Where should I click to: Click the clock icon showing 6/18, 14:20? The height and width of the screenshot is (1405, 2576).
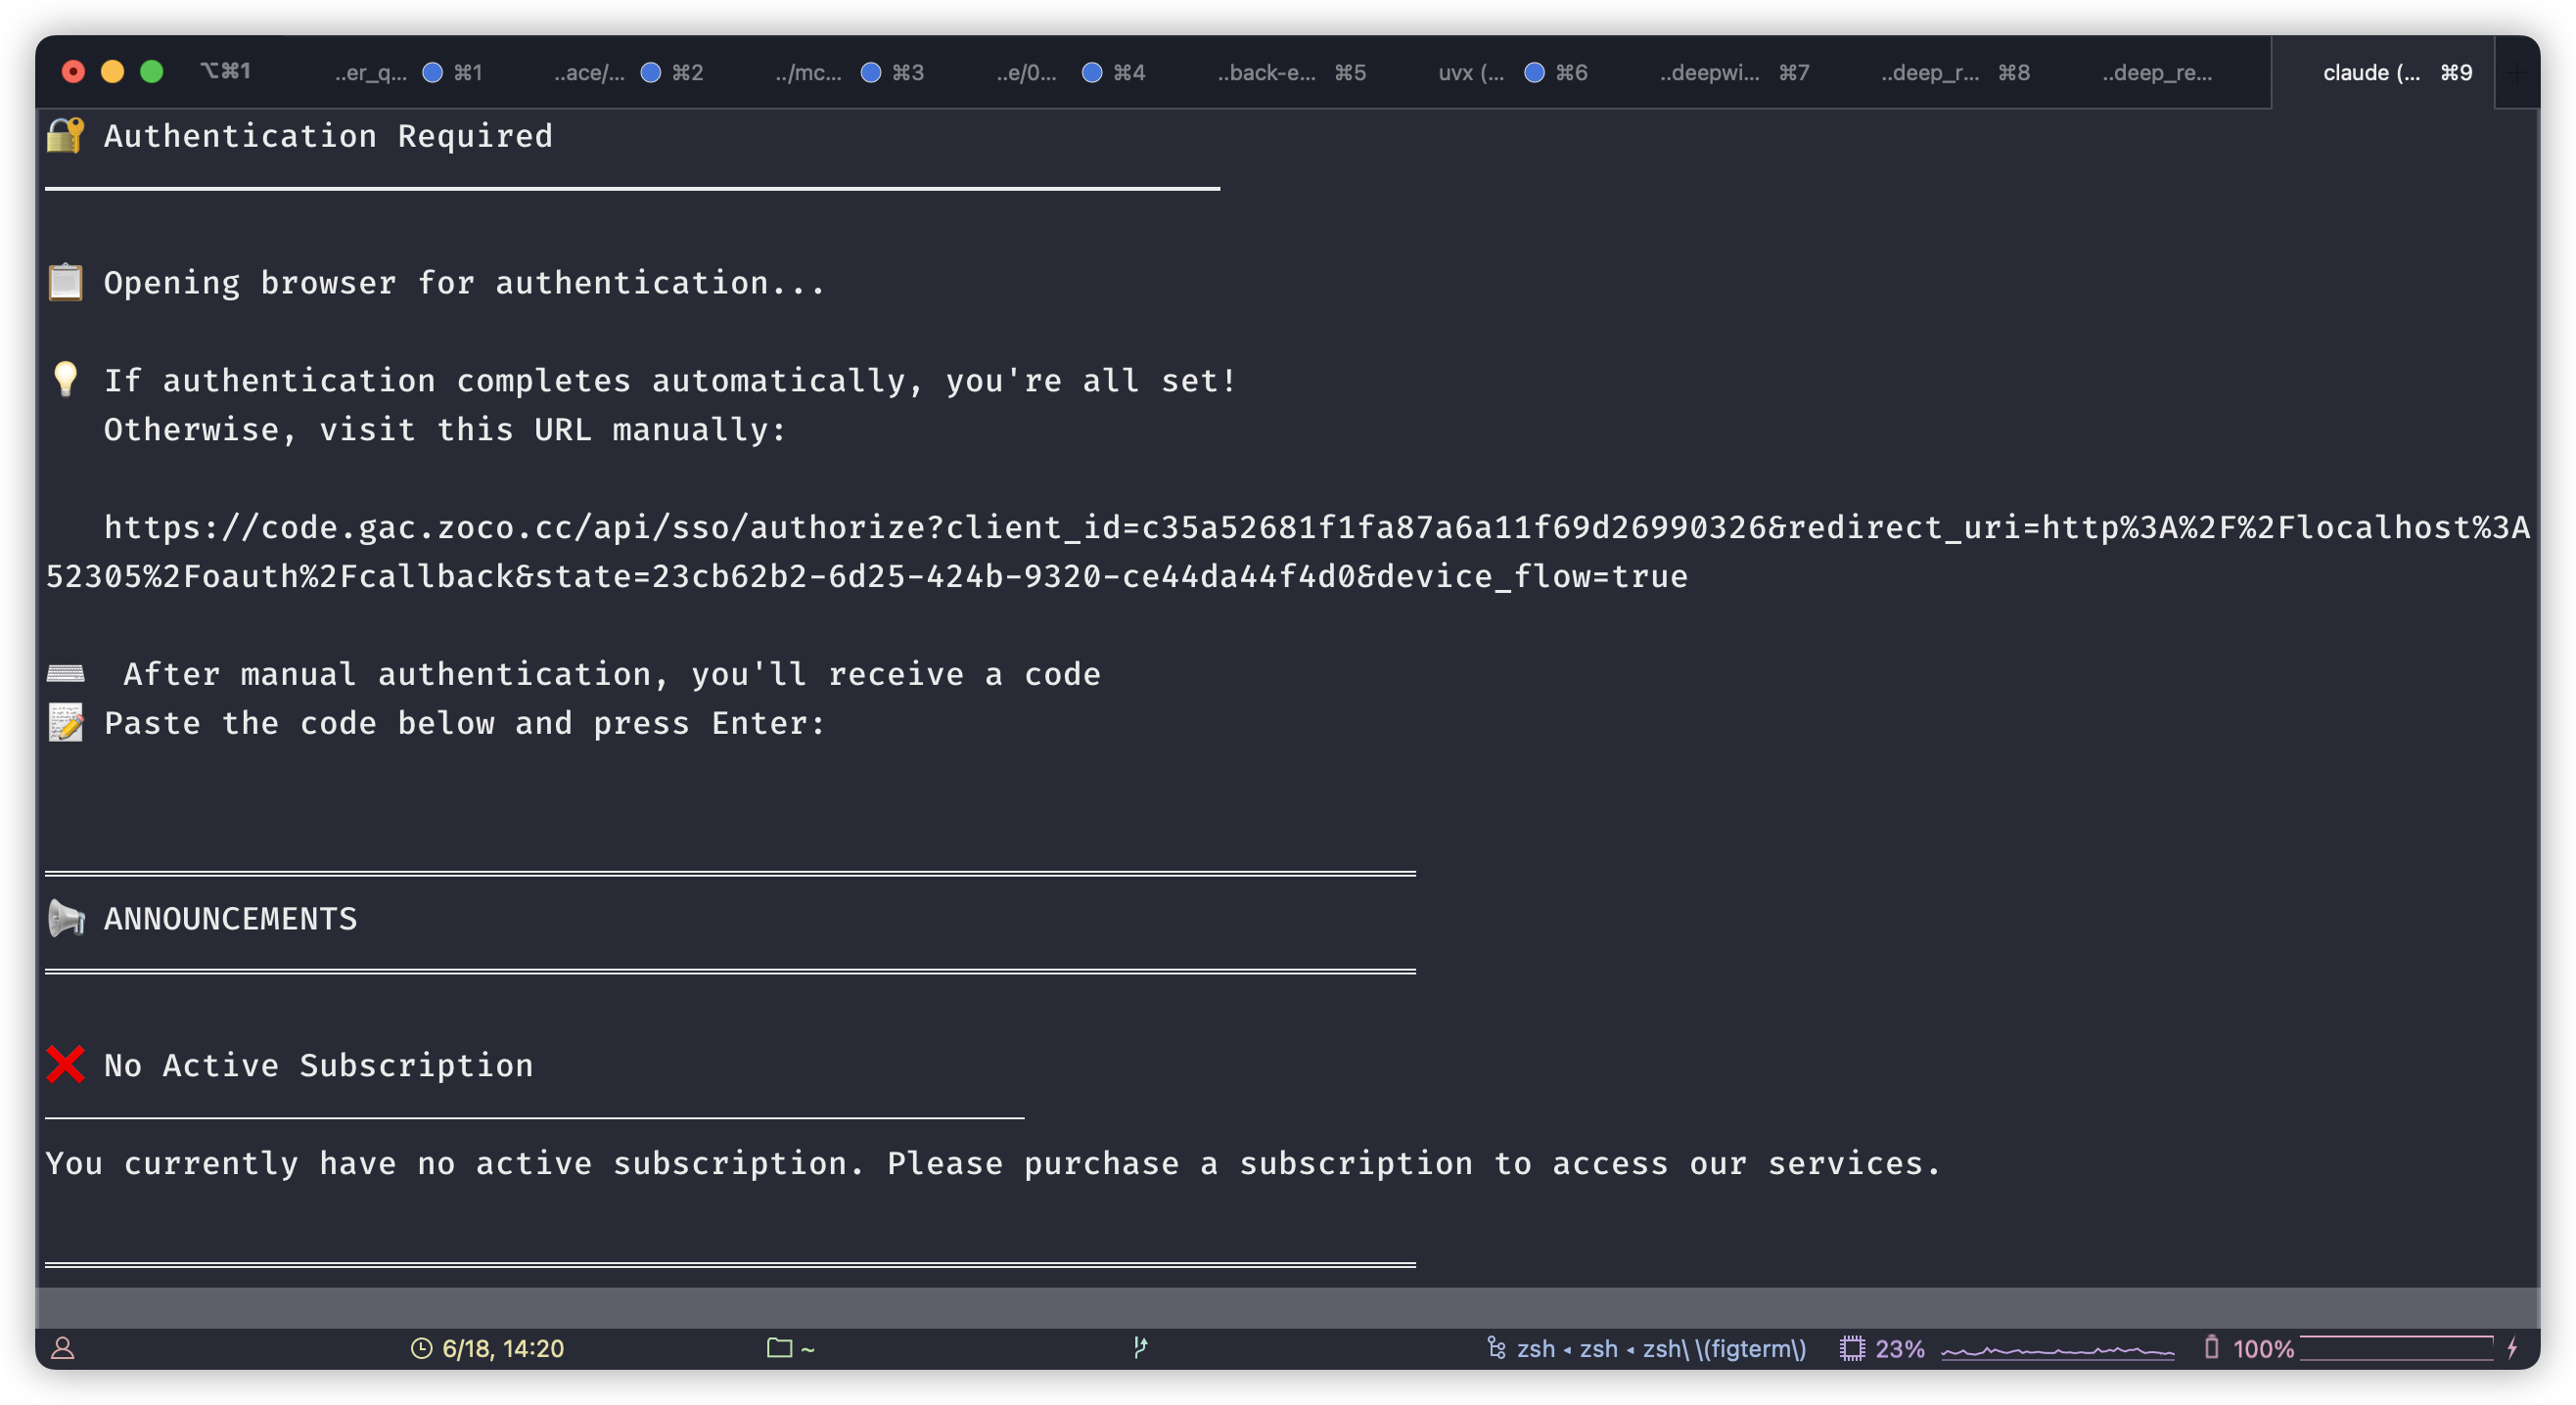click(422, 1348)
